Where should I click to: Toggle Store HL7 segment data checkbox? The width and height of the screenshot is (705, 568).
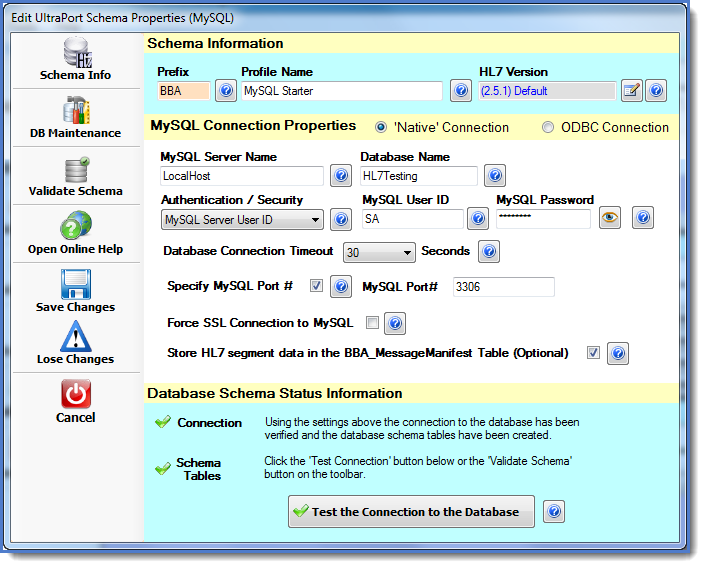593,353
